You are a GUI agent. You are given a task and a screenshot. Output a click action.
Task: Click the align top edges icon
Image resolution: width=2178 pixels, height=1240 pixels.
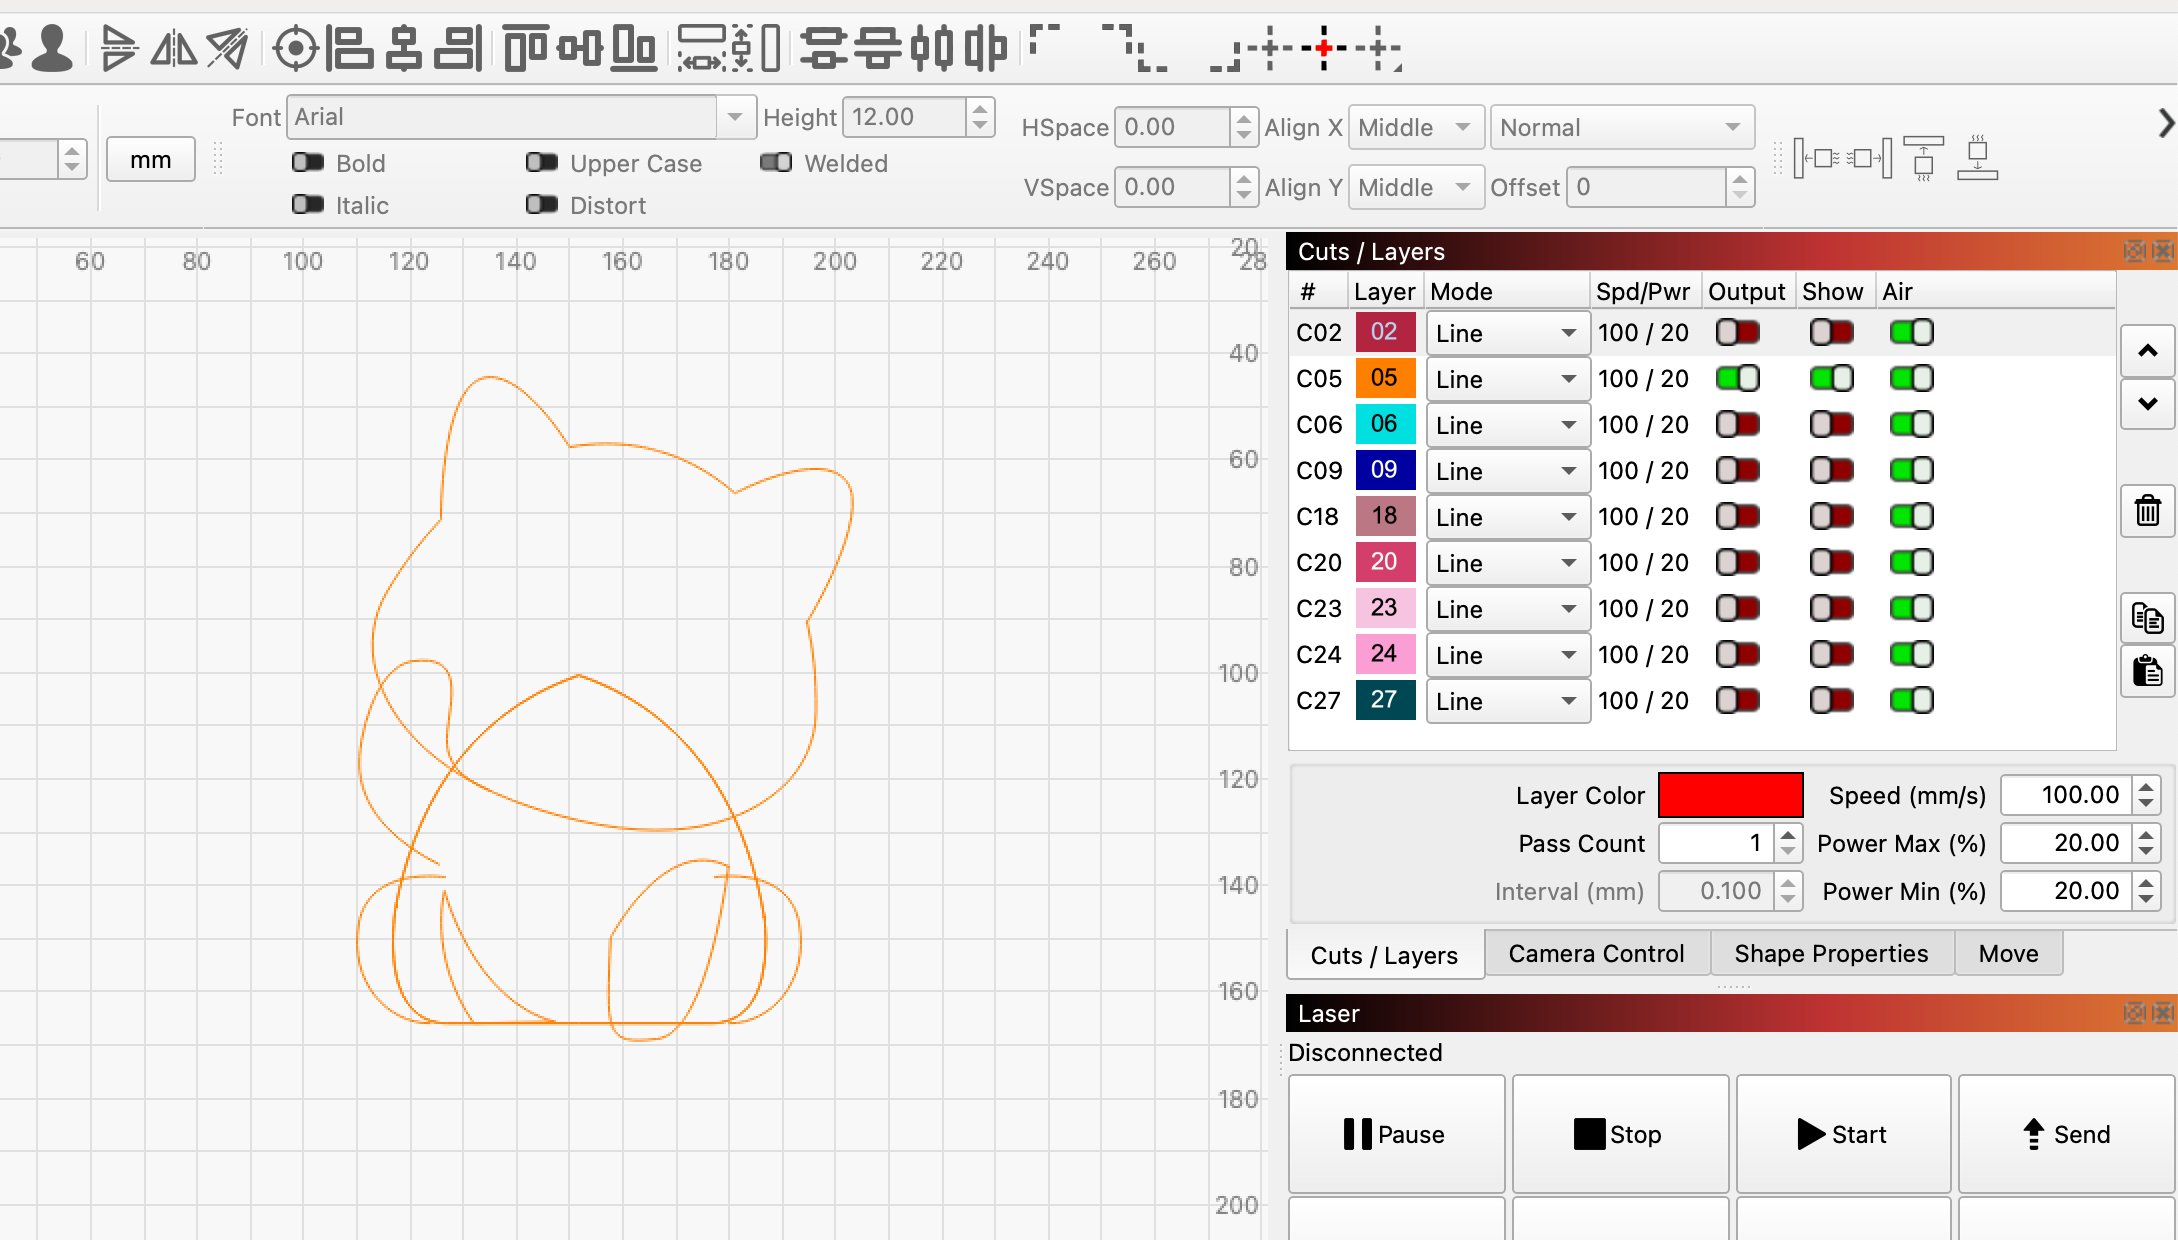[526, 48]
